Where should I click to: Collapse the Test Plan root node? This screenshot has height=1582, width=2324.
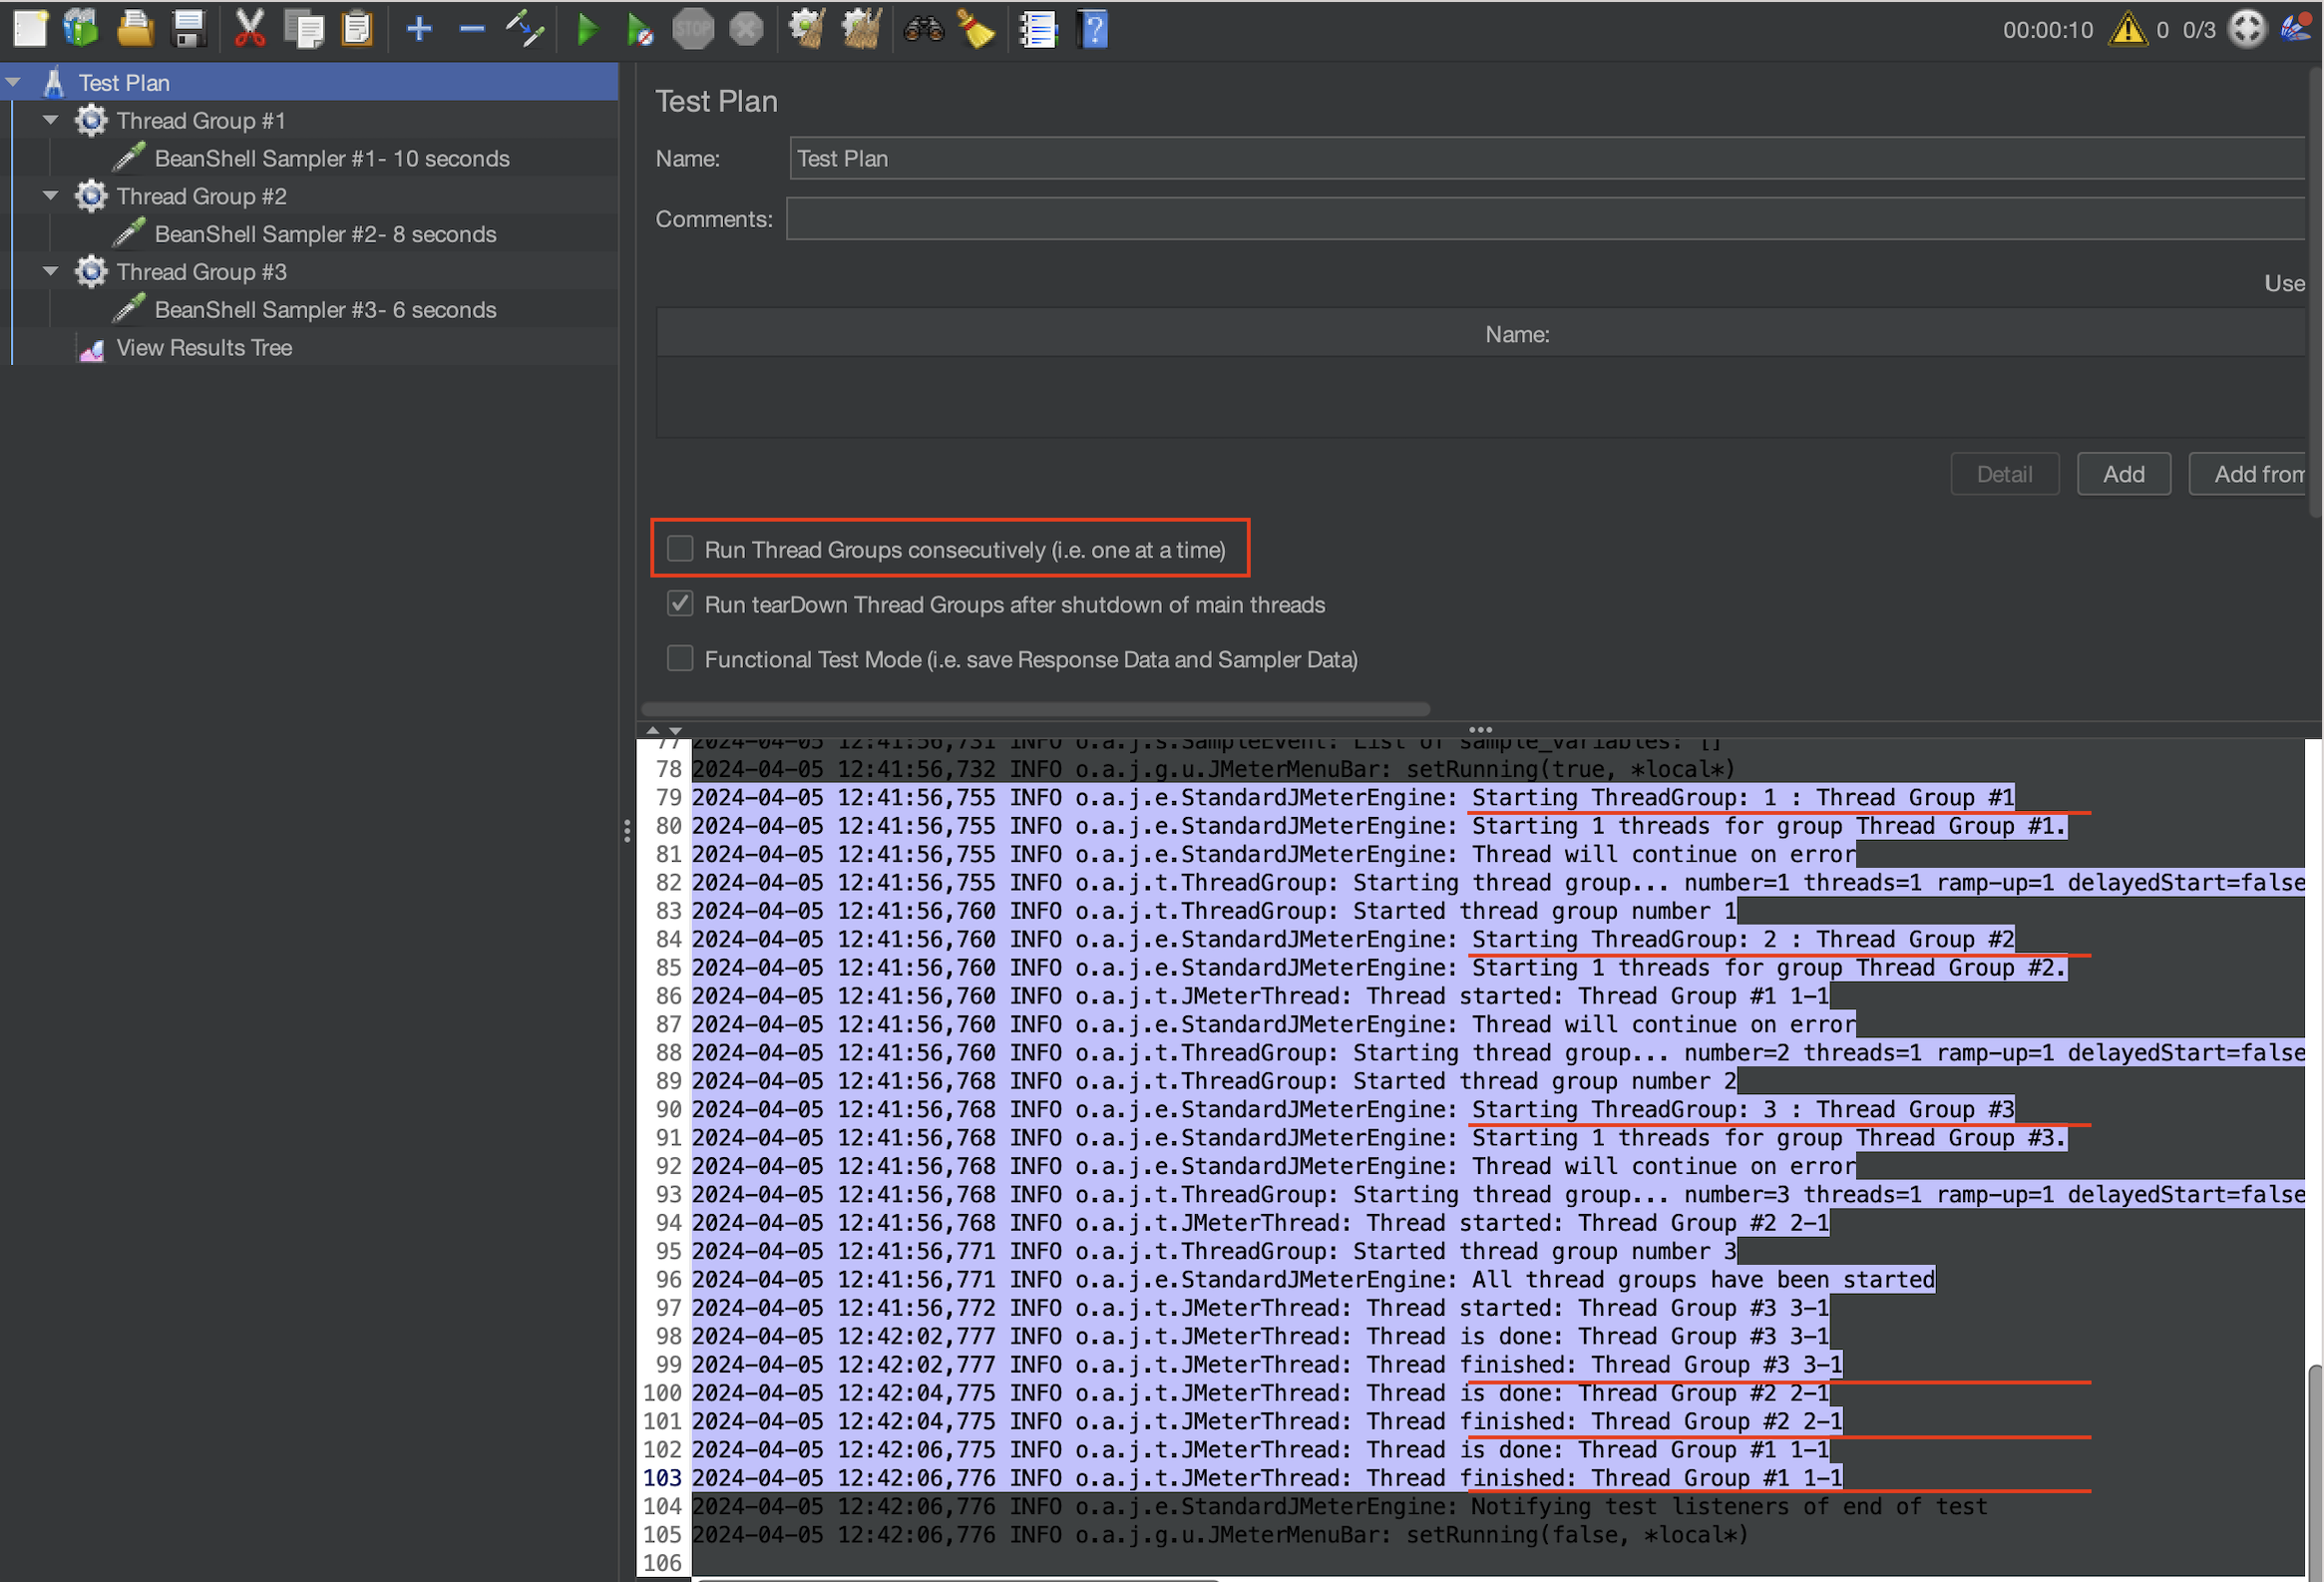(14, 83)
